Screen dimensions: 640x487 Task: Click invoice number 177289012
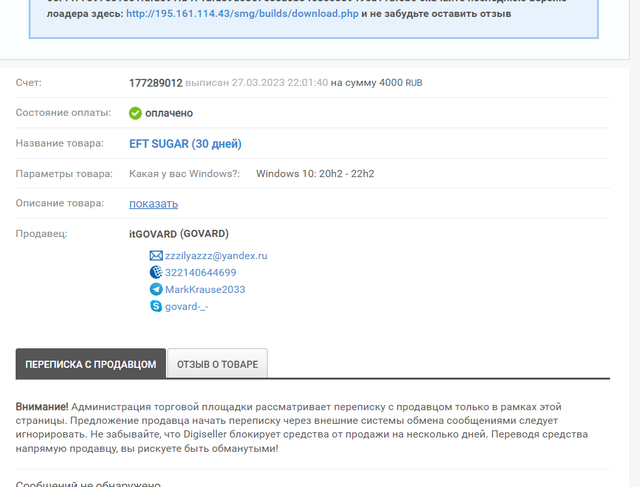click(156, 83)
